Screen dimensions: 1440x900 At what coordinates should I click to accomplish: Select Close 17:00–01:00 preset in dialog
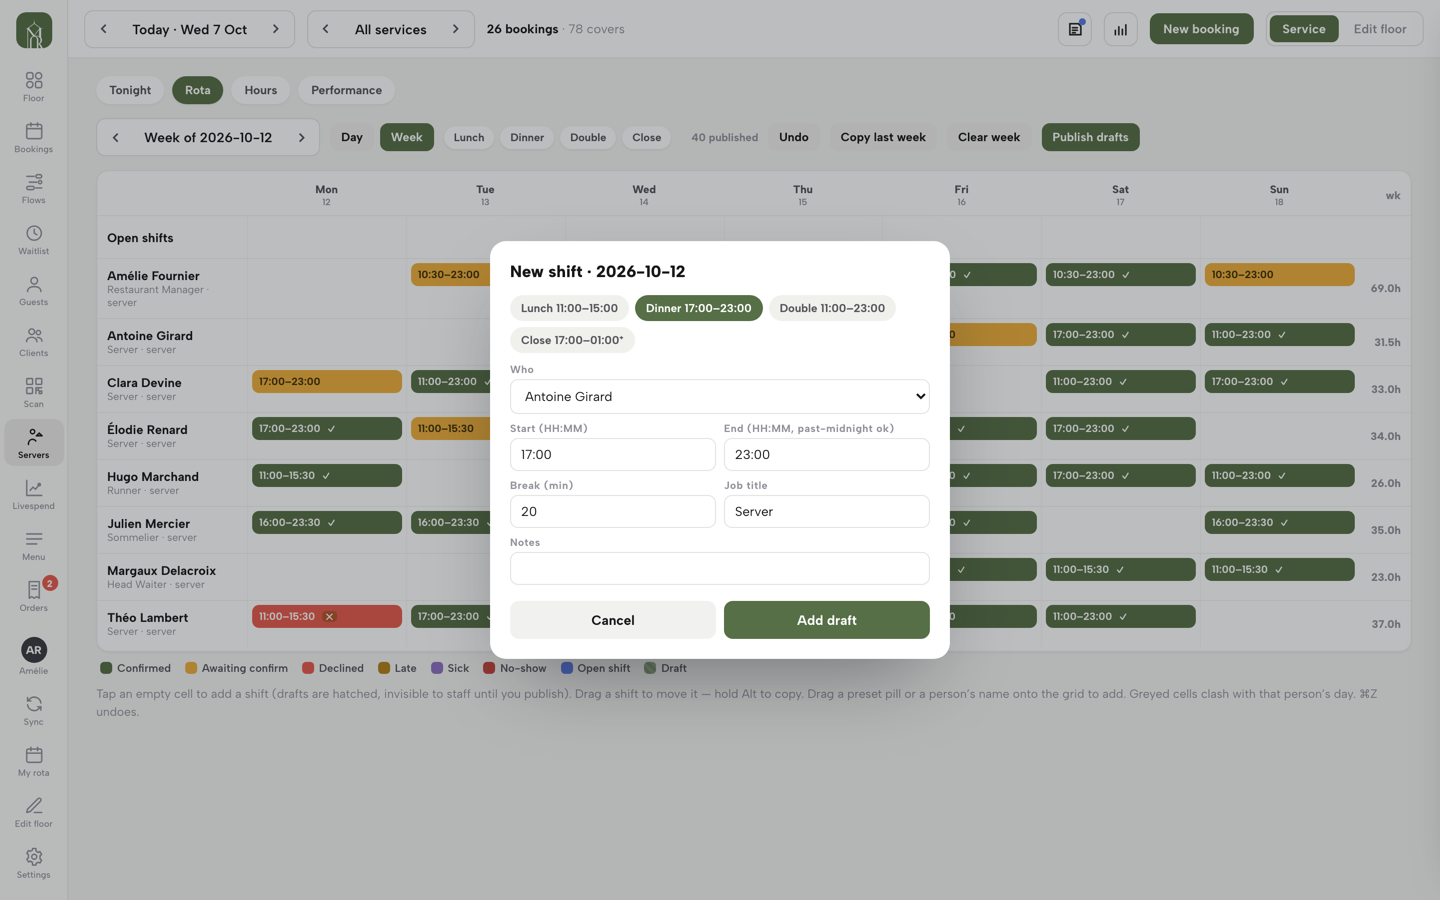coord(572,340)
